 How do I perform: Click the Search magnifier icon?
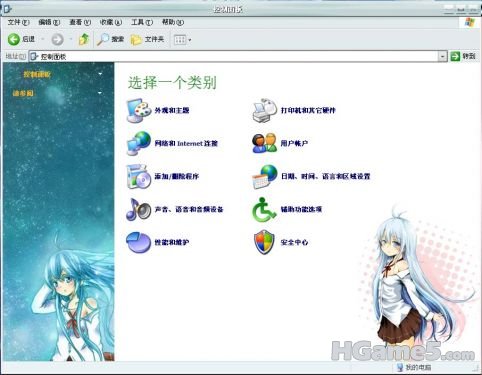pyautogui.click(x=103, y=39)
